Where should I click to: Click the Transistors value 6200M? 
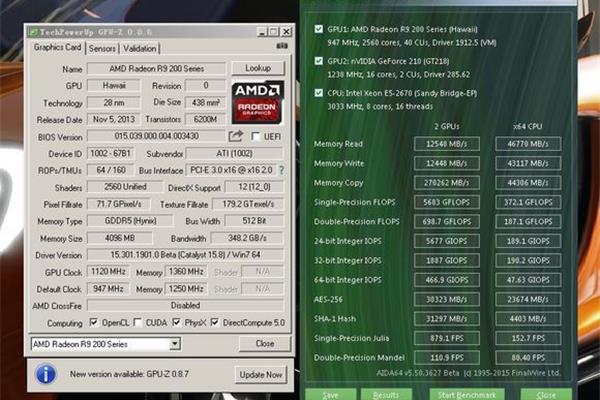coord(205,119)
